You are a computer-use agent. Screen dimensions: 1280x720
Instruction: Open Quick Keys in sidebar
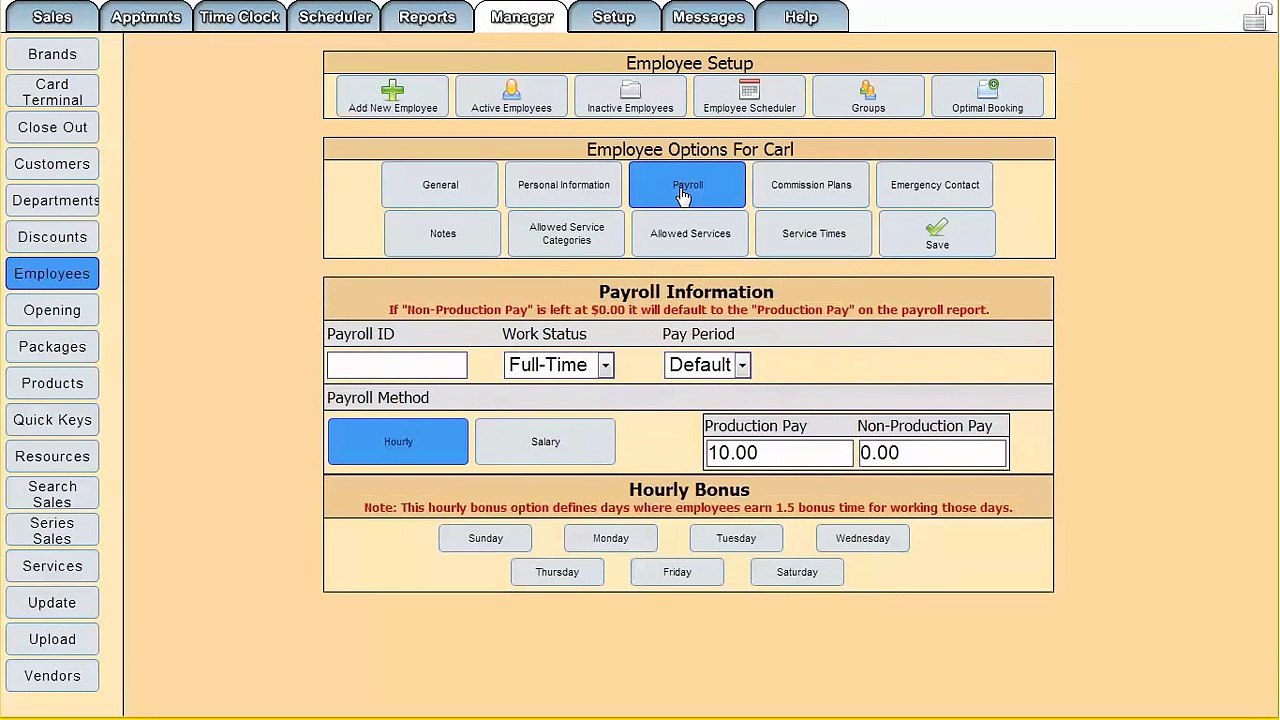click(x=52, y=420)
